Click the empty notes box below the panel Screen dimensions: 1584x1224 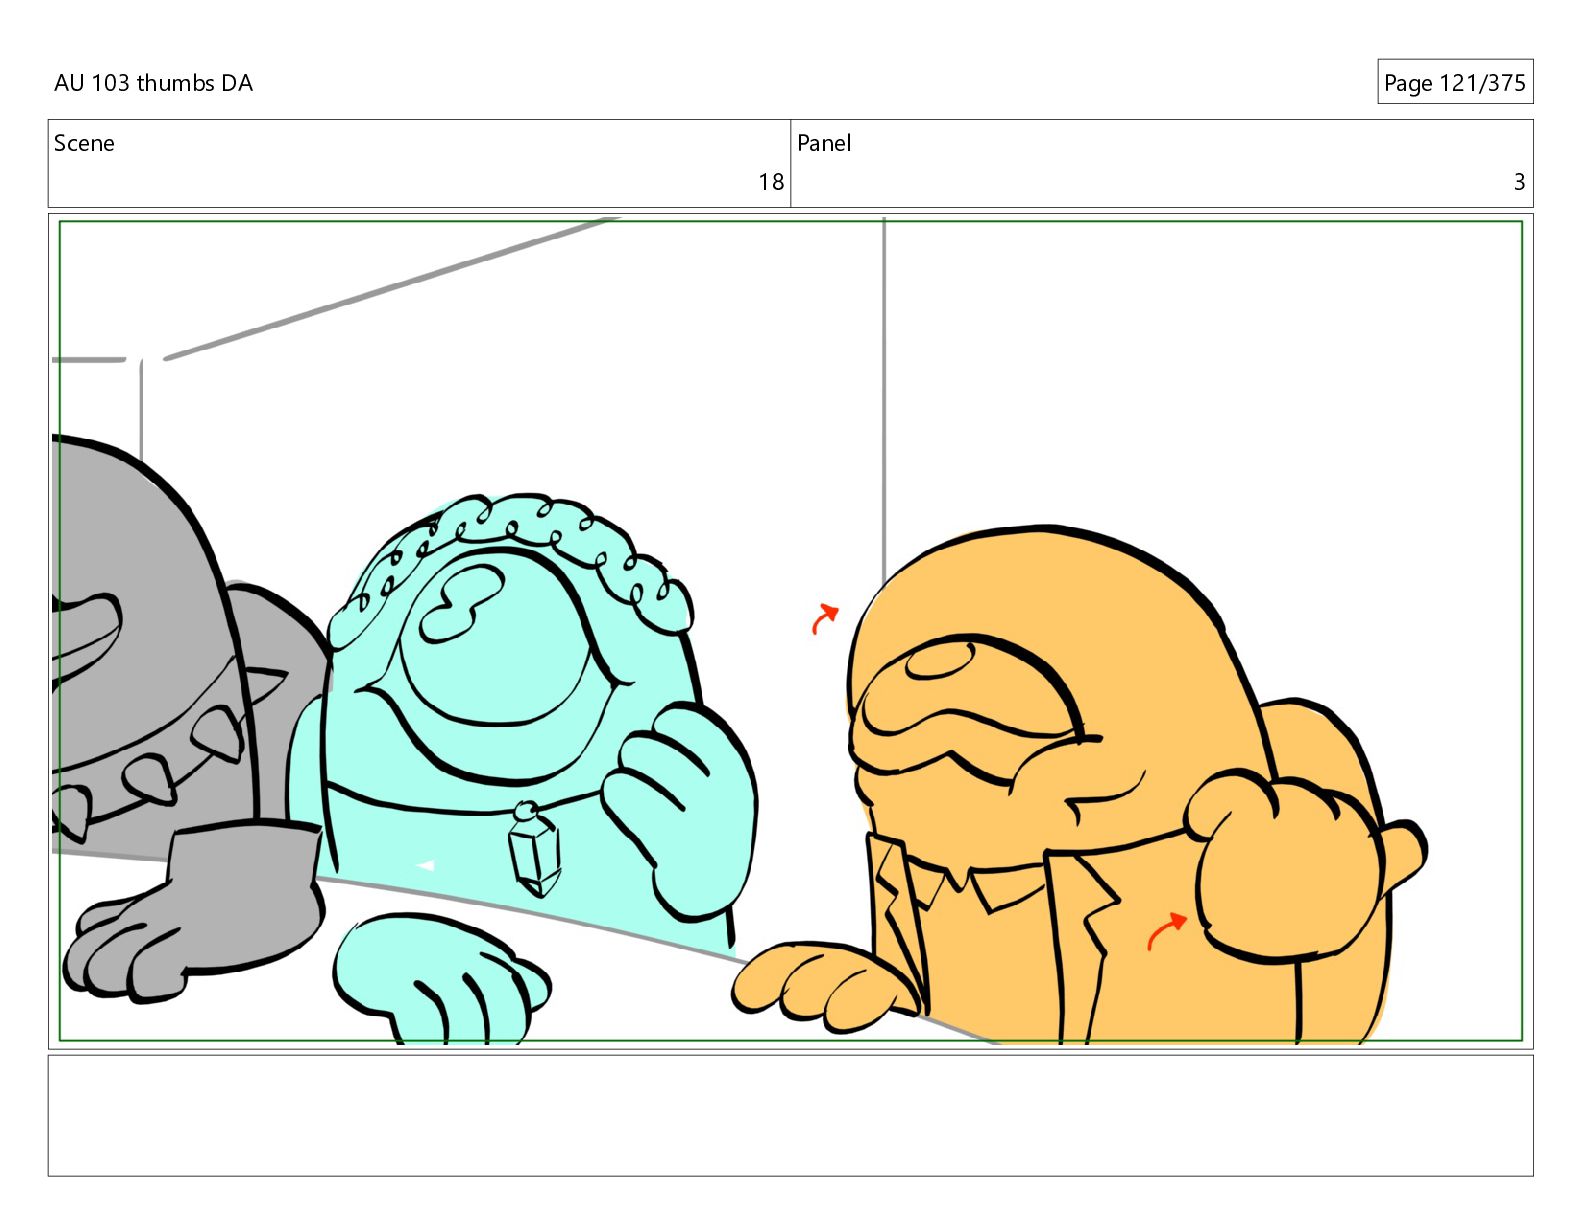click(x=790, y=1115)
